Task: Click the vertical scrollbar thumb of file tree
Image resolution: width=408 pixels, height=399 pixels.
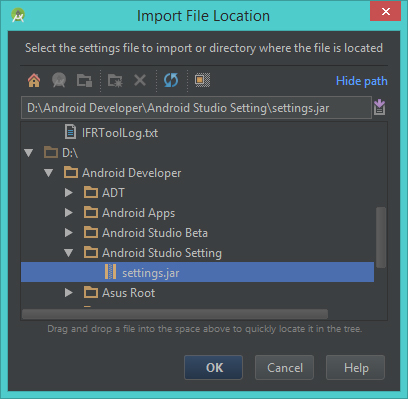Action: pyautogui.click(x=381, y=237)
